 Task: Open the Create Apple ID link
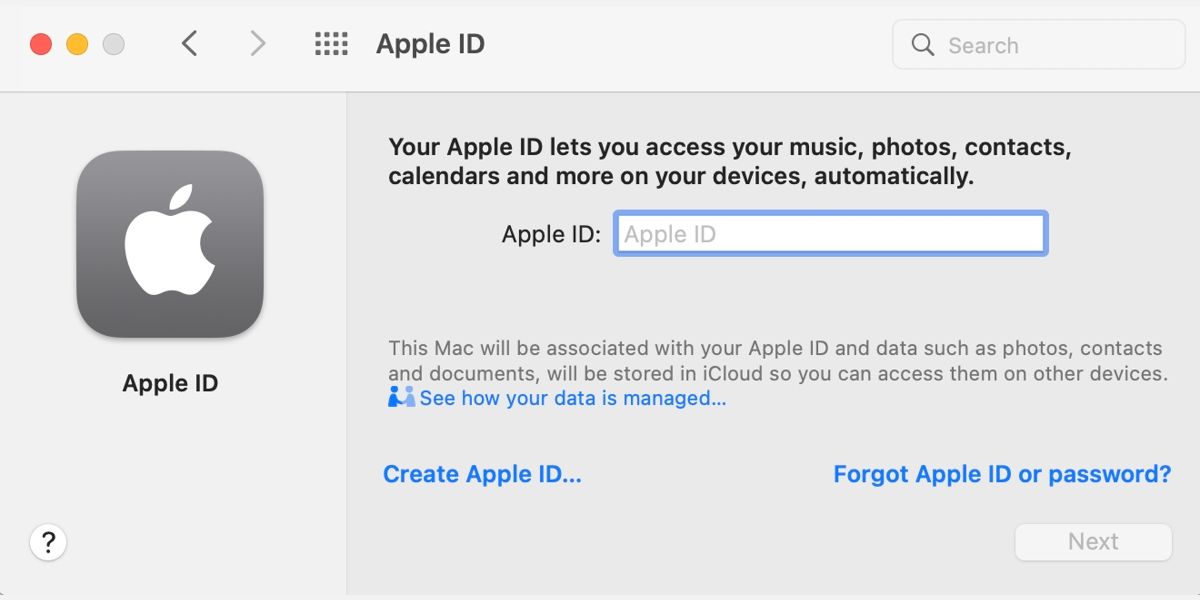coord(482,473)
